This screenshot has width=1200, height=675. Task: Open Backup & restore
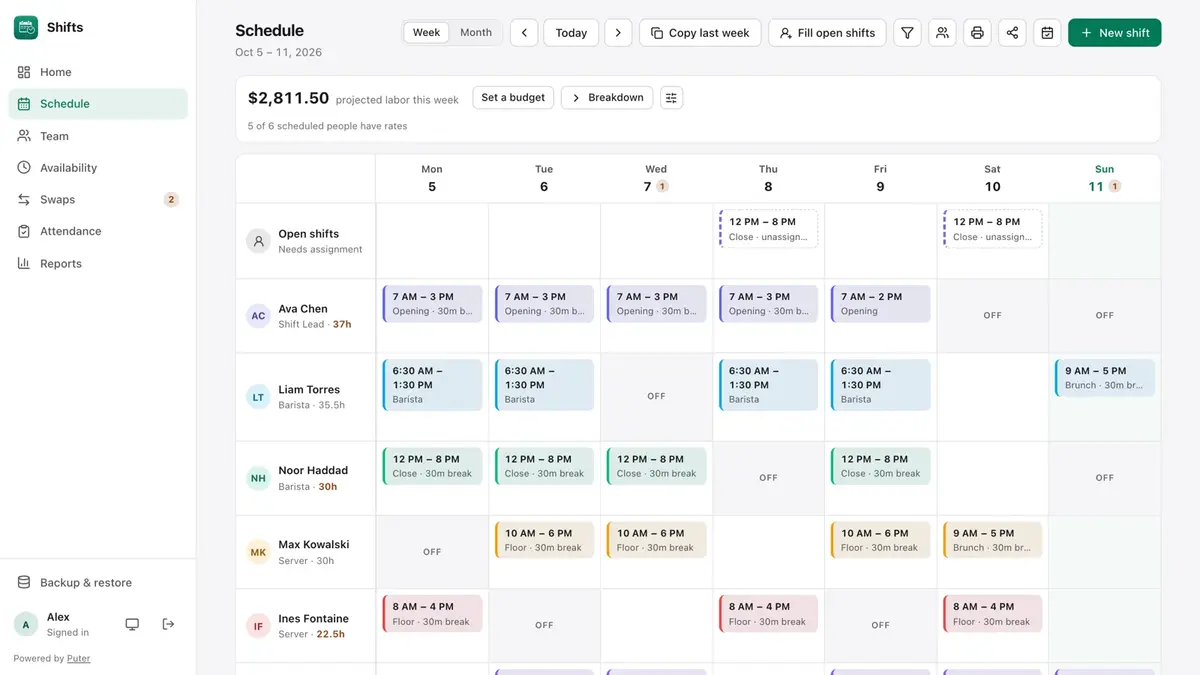[98, 583]
